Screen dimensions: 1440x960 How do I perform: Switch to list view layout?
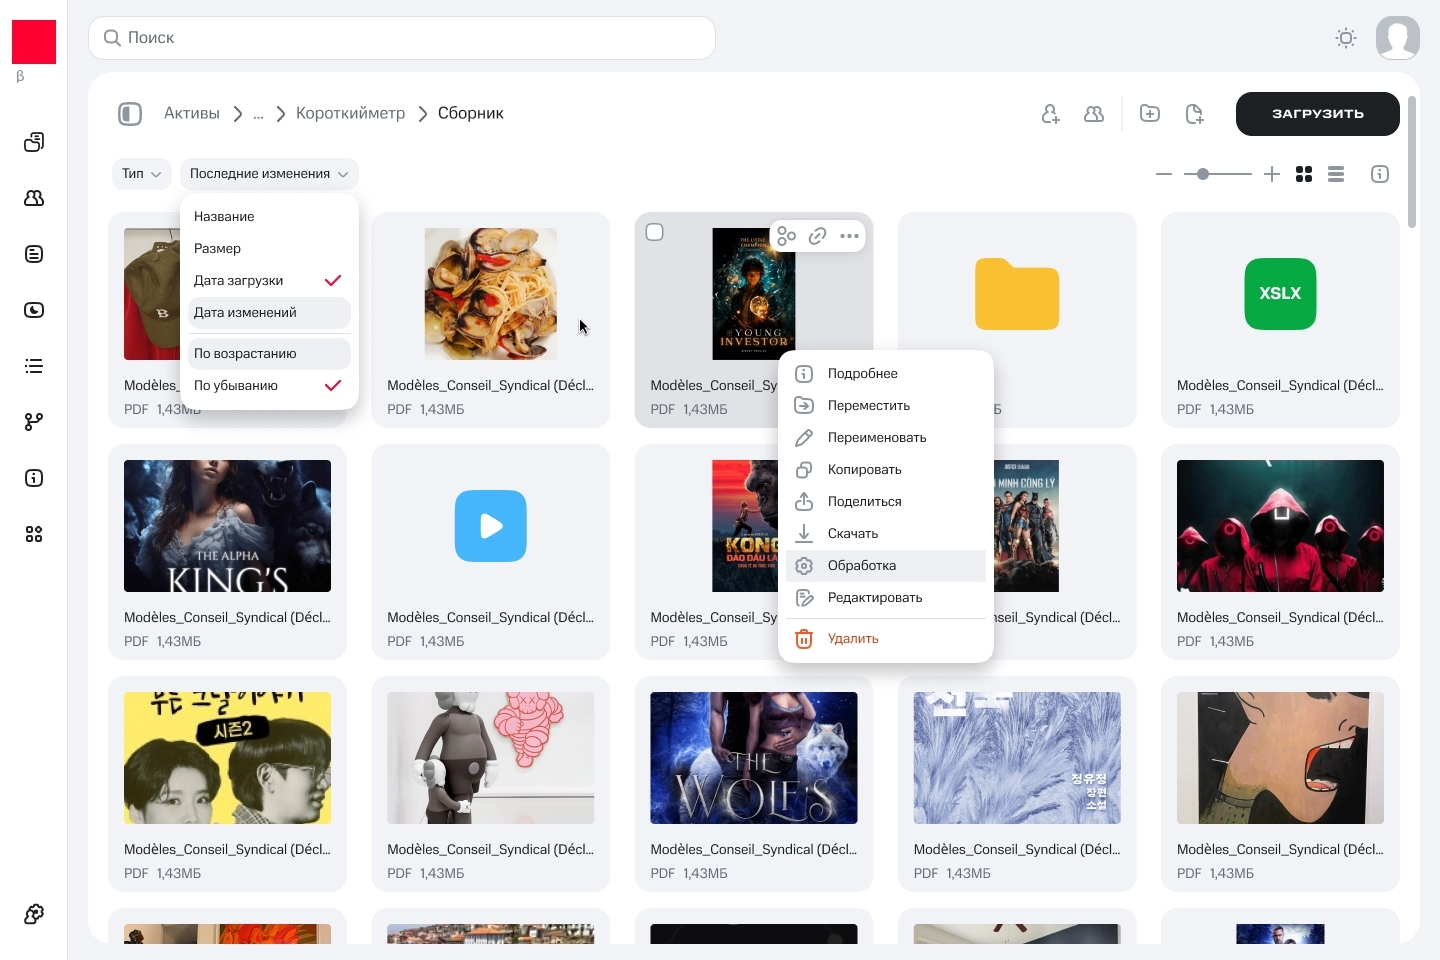[1336, 174]
